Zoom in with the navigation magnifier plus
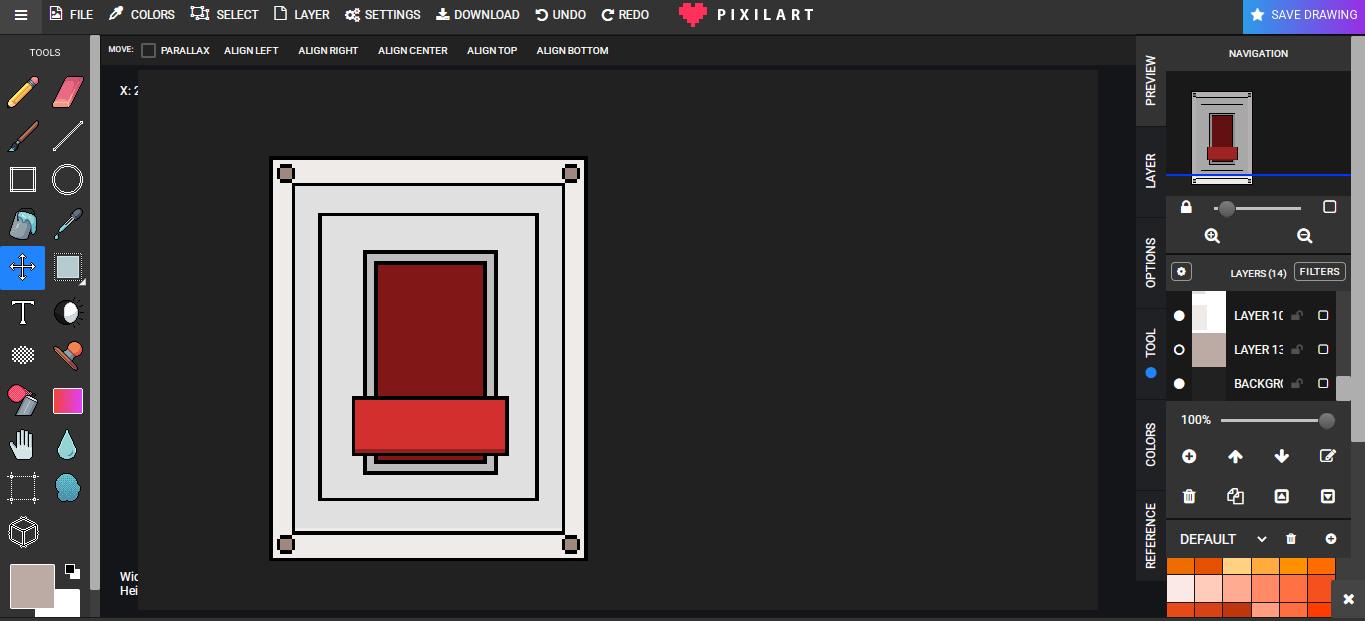 [1212, 236]
